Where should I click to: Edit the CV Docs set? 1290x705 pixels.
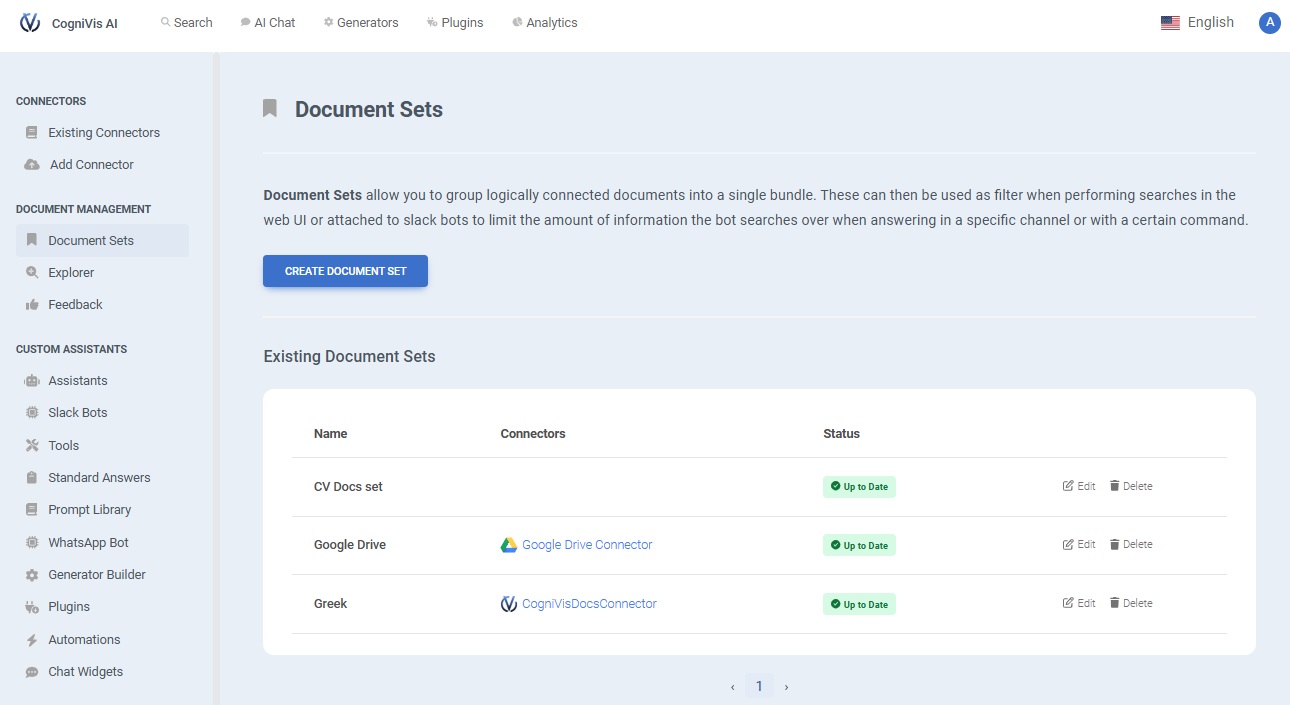[1079, 486]
